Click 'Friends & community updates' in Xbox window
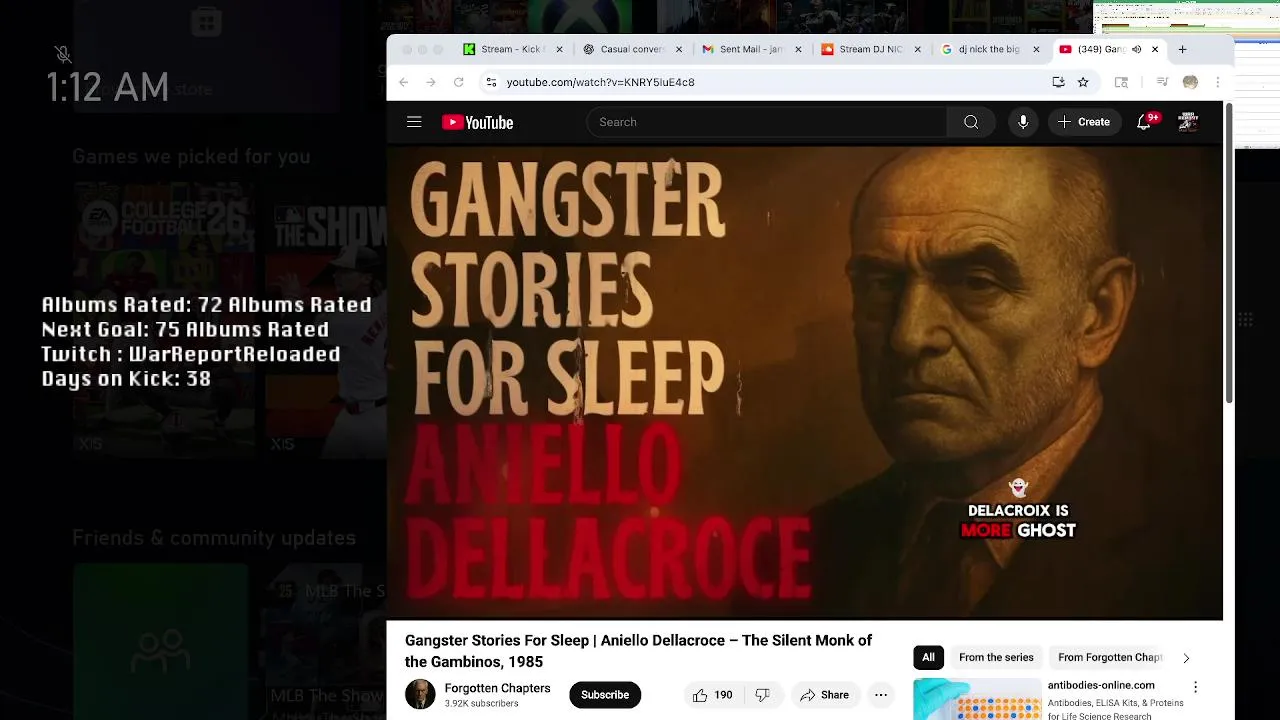This screenshot has width=1280, height=720. (x=214, y=538)
